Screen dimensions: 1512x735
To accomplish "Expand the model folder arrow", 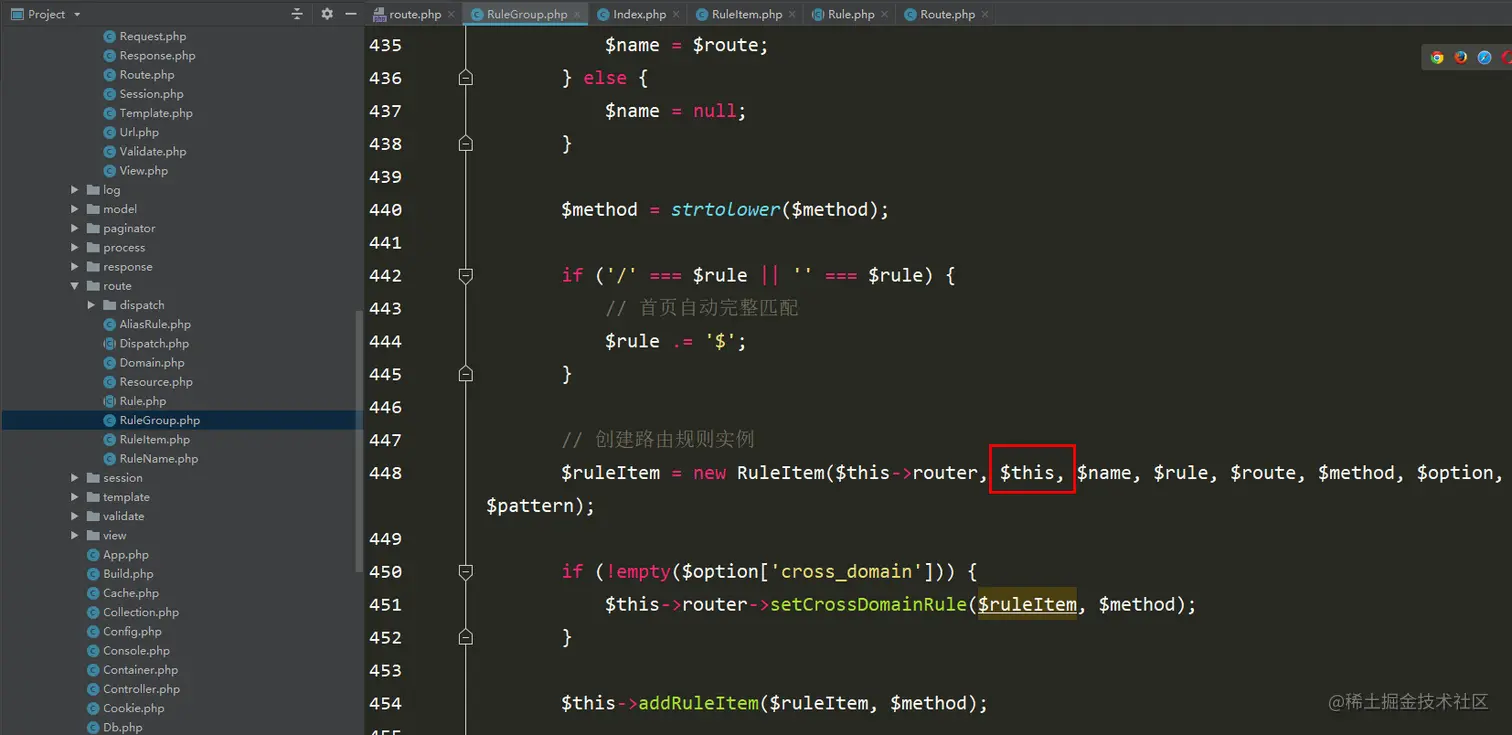I will (x=75, y=209).
